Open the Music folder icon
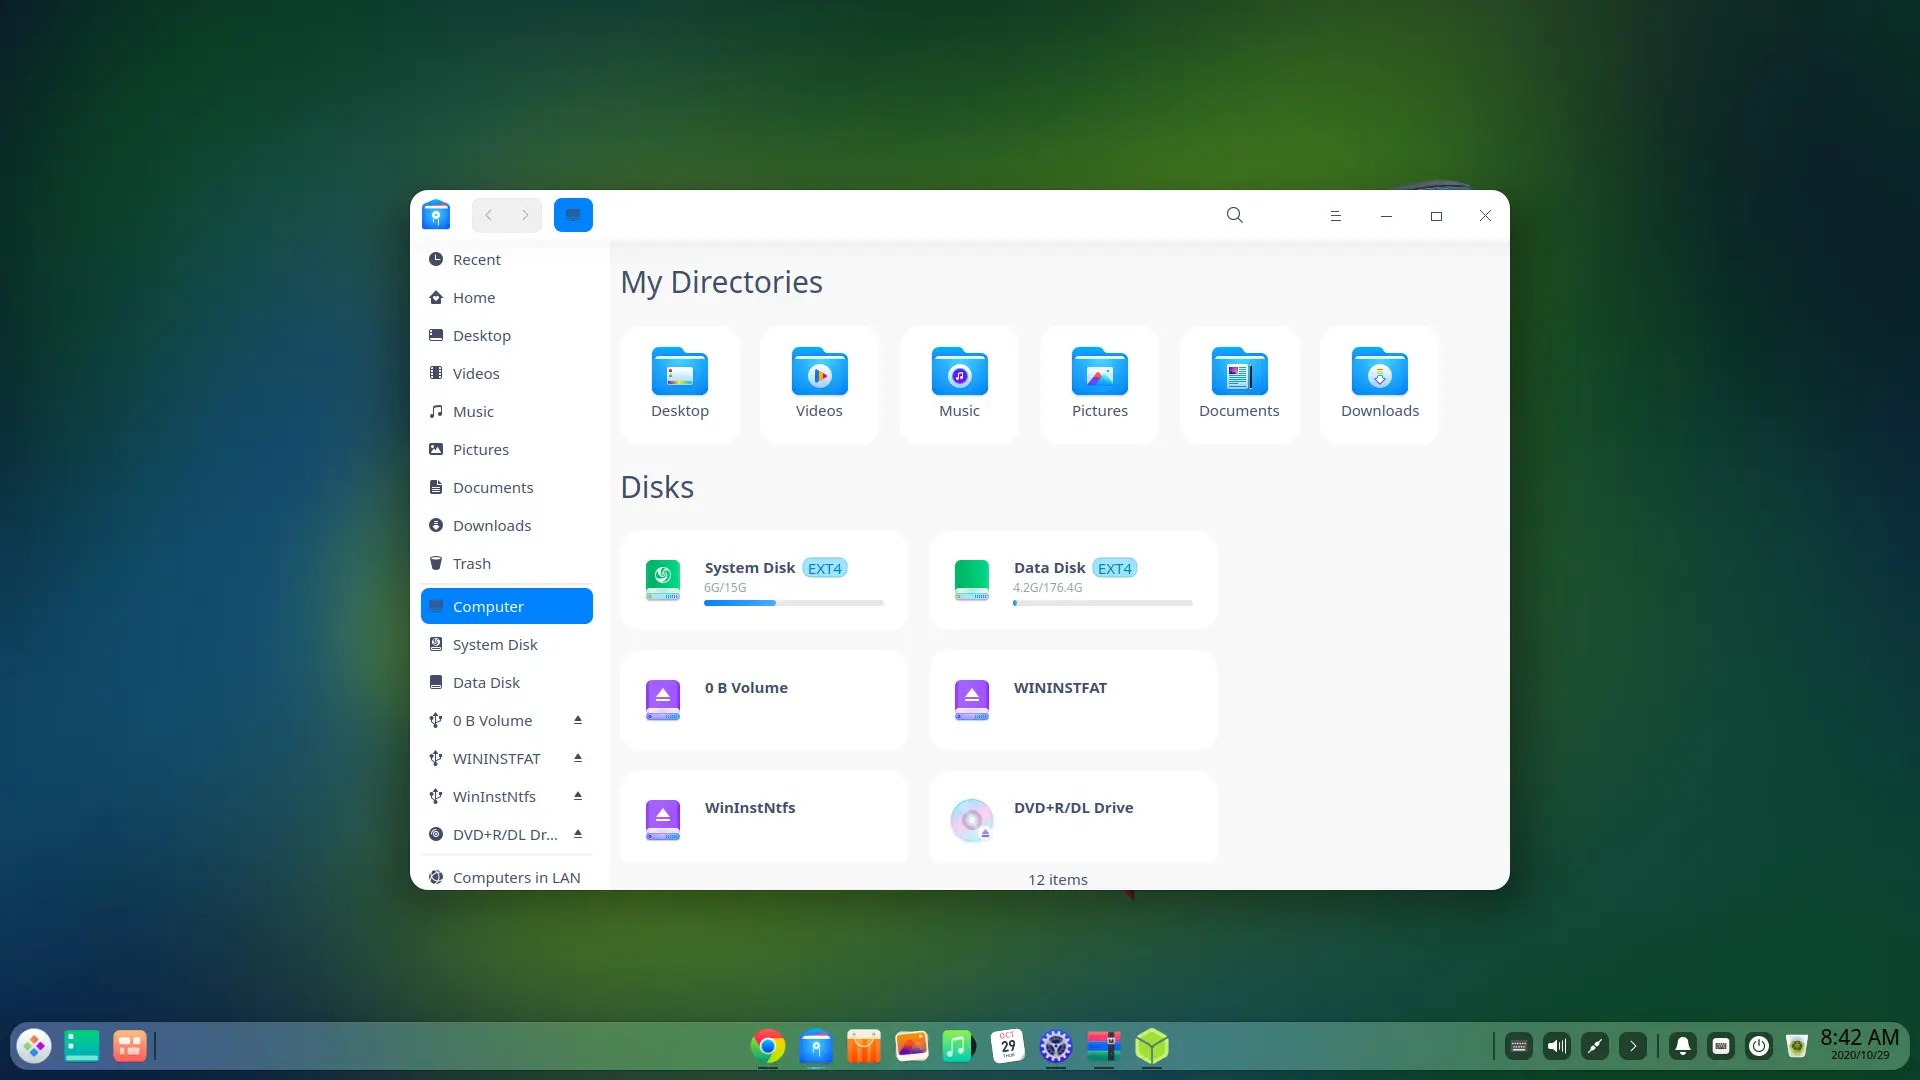1920x1080 pixels. [959, 373]
